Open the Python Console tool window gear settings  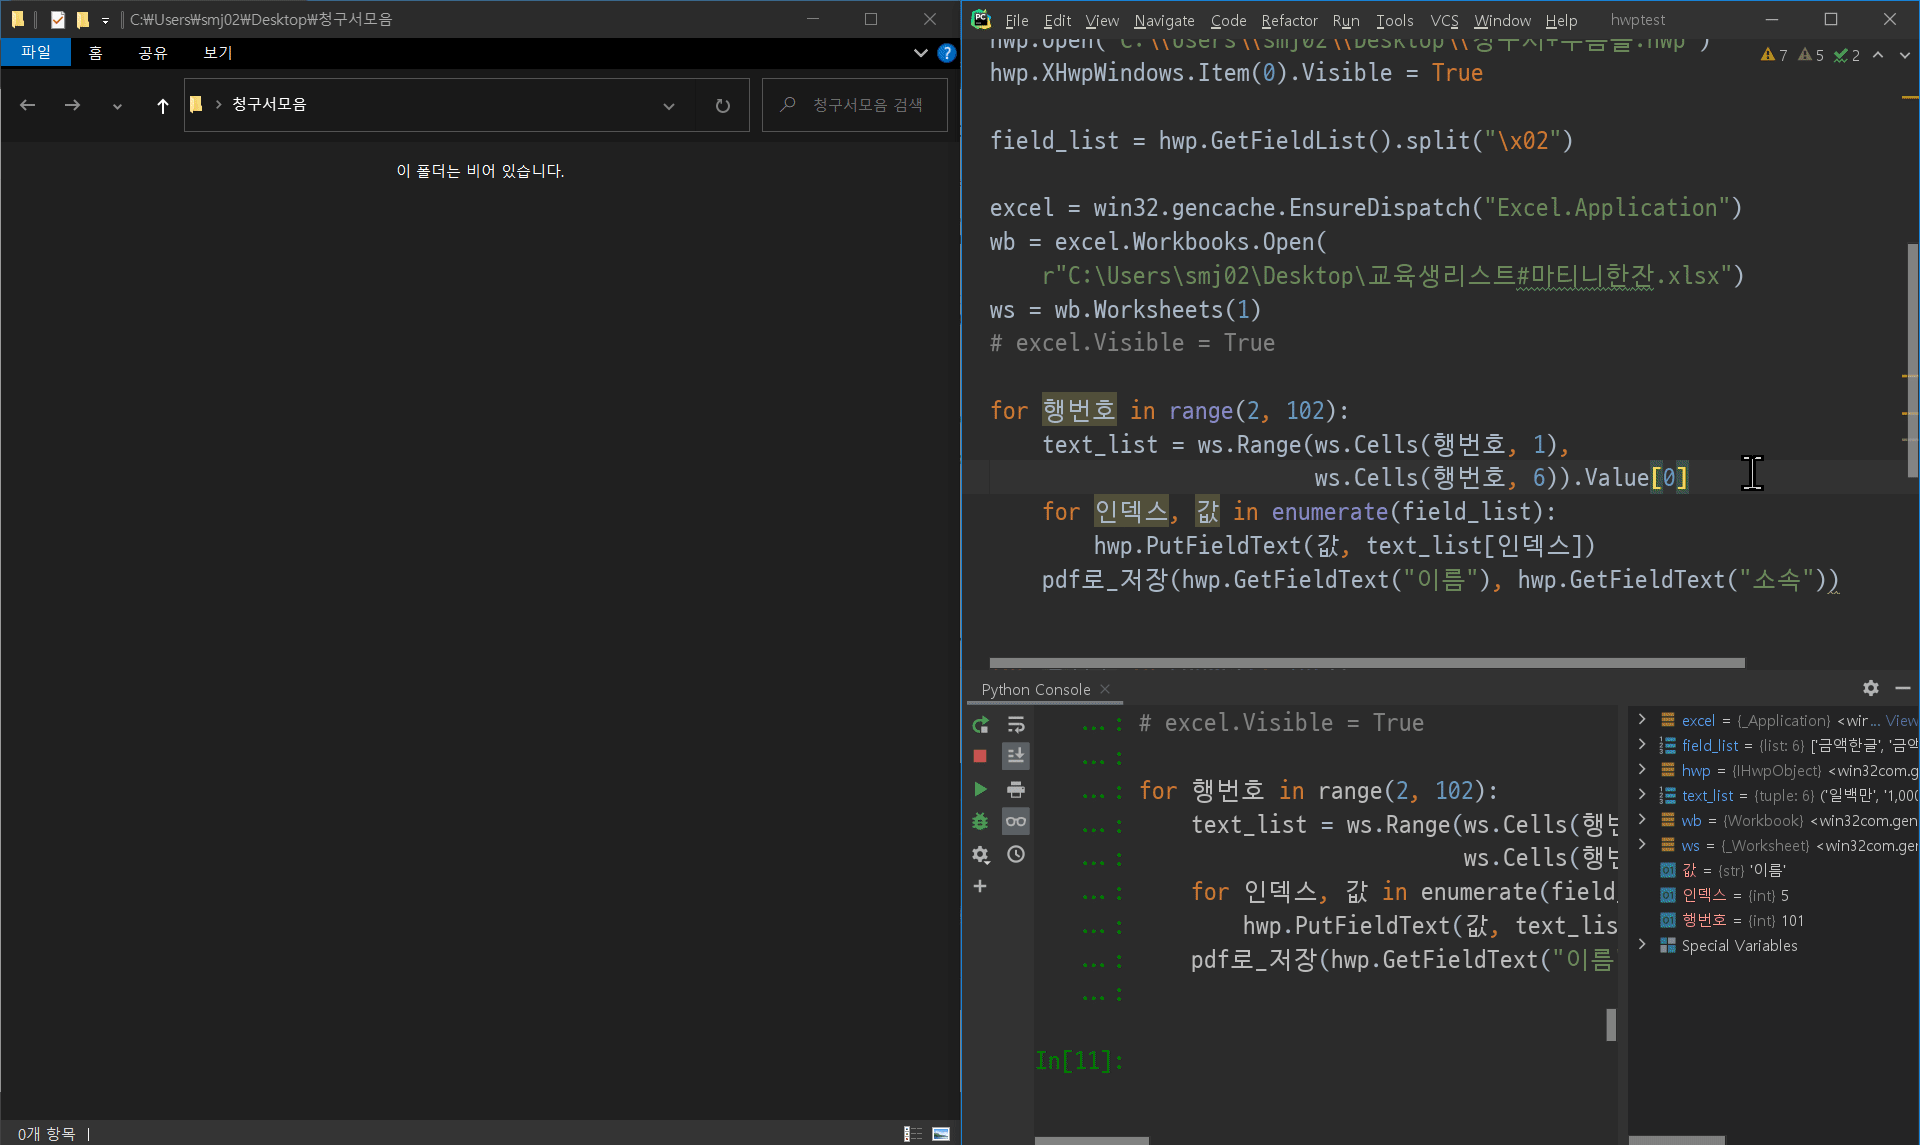(1871, 688)
